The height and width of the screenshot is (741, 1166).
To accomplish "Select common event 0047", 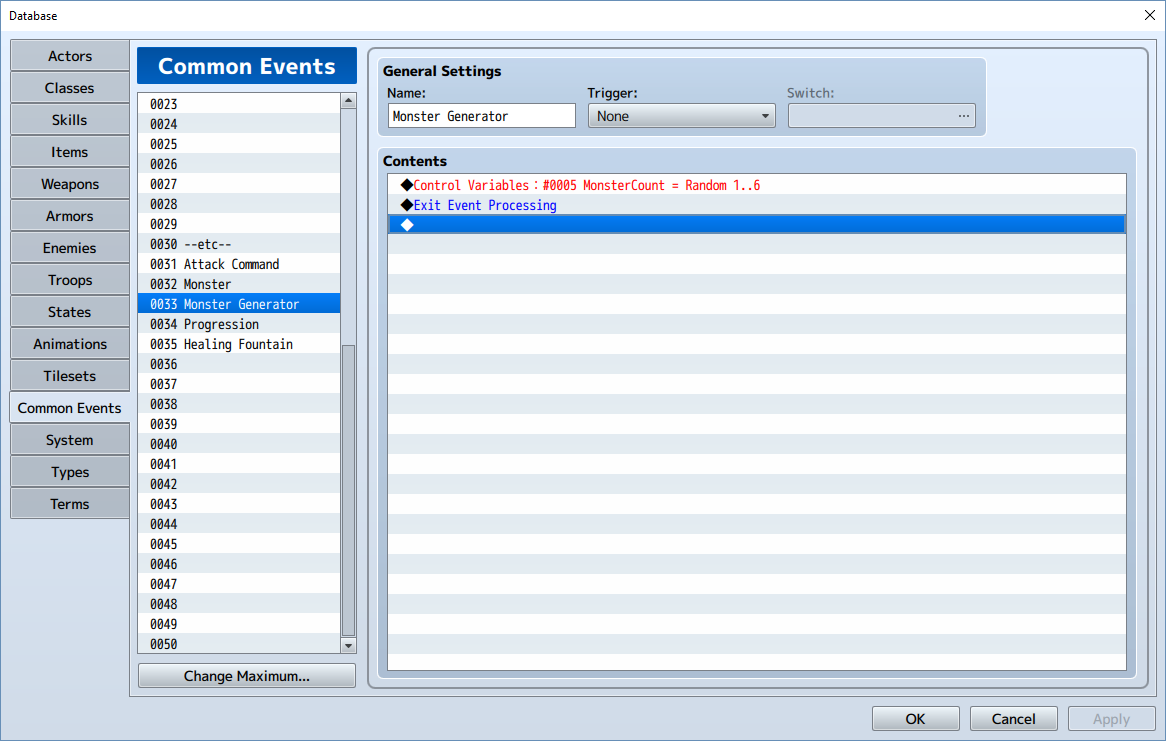I will (x=239, y=584).
